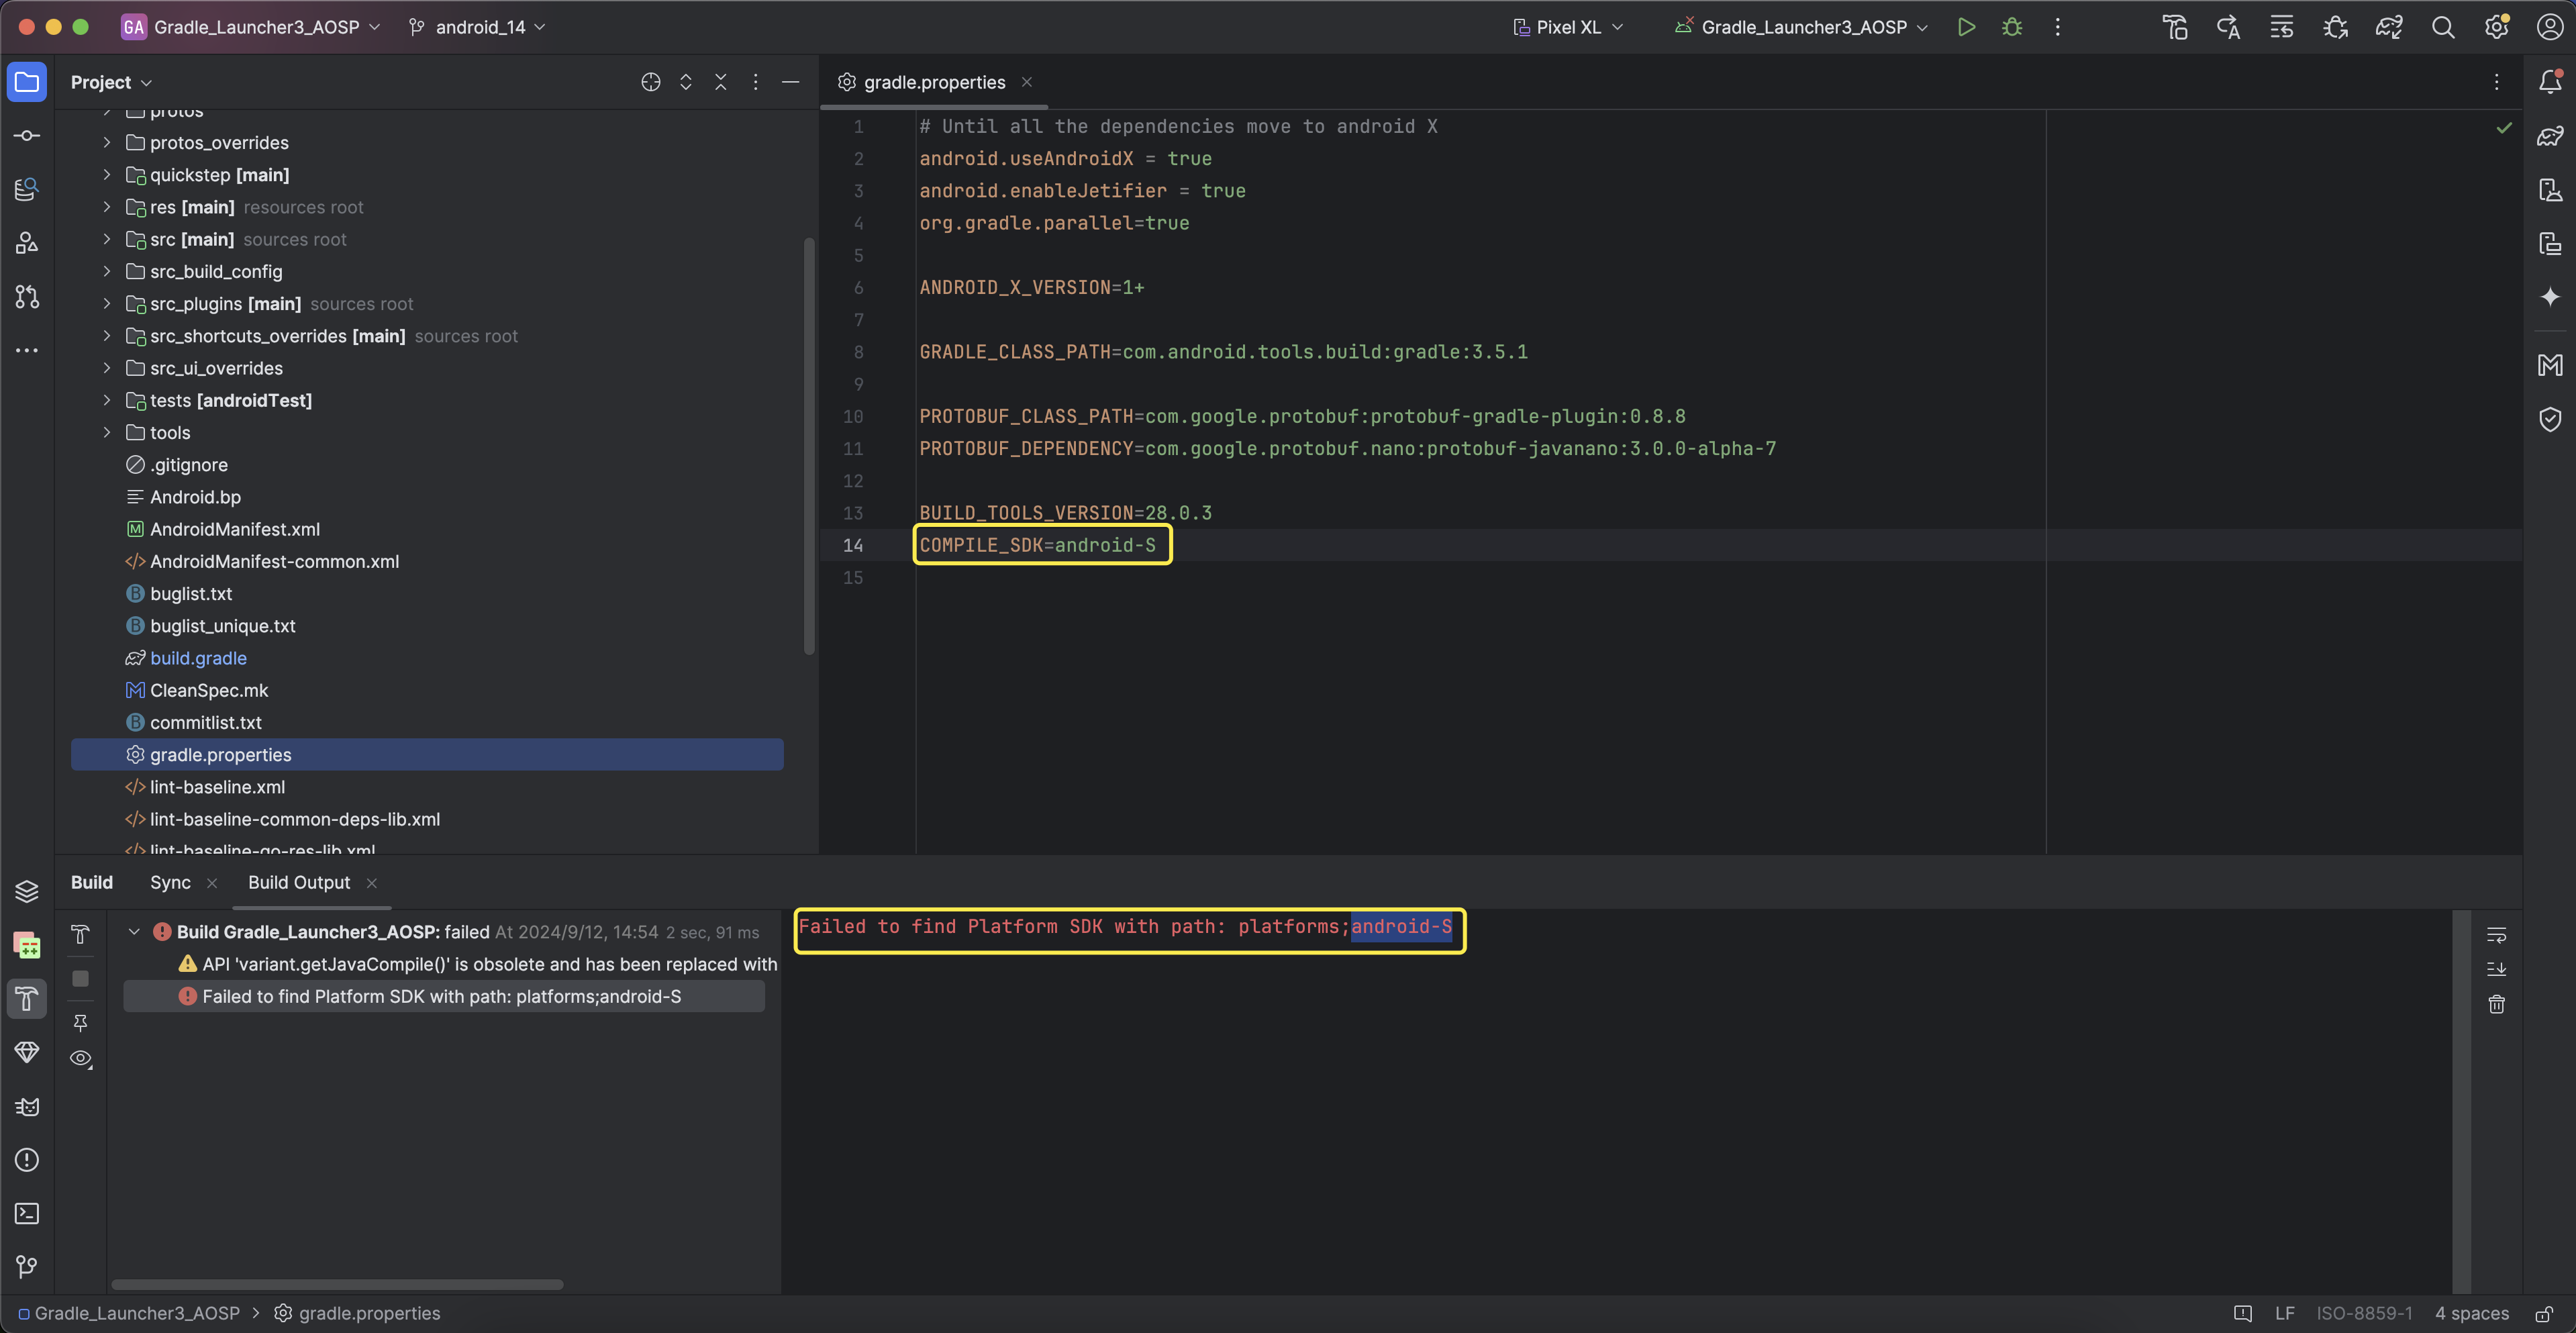Change 4 spaces indentation setting
2576x1333 pixels.
(2471, 1314)
